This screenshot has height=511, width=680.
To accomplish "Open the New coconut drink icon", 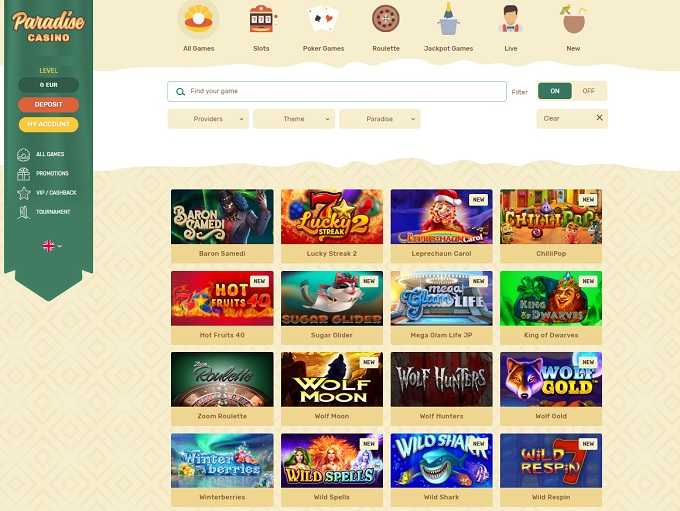I will 573,19.
